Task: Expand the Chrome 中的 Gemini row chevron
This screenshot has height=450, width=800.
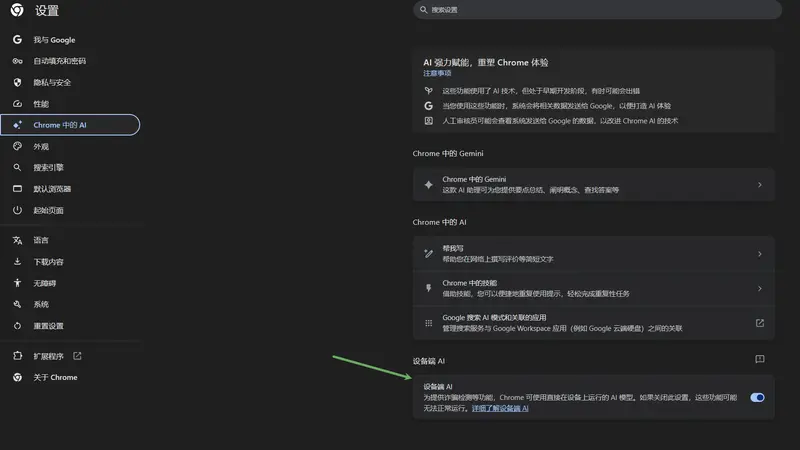Action: tap(760, 185)
